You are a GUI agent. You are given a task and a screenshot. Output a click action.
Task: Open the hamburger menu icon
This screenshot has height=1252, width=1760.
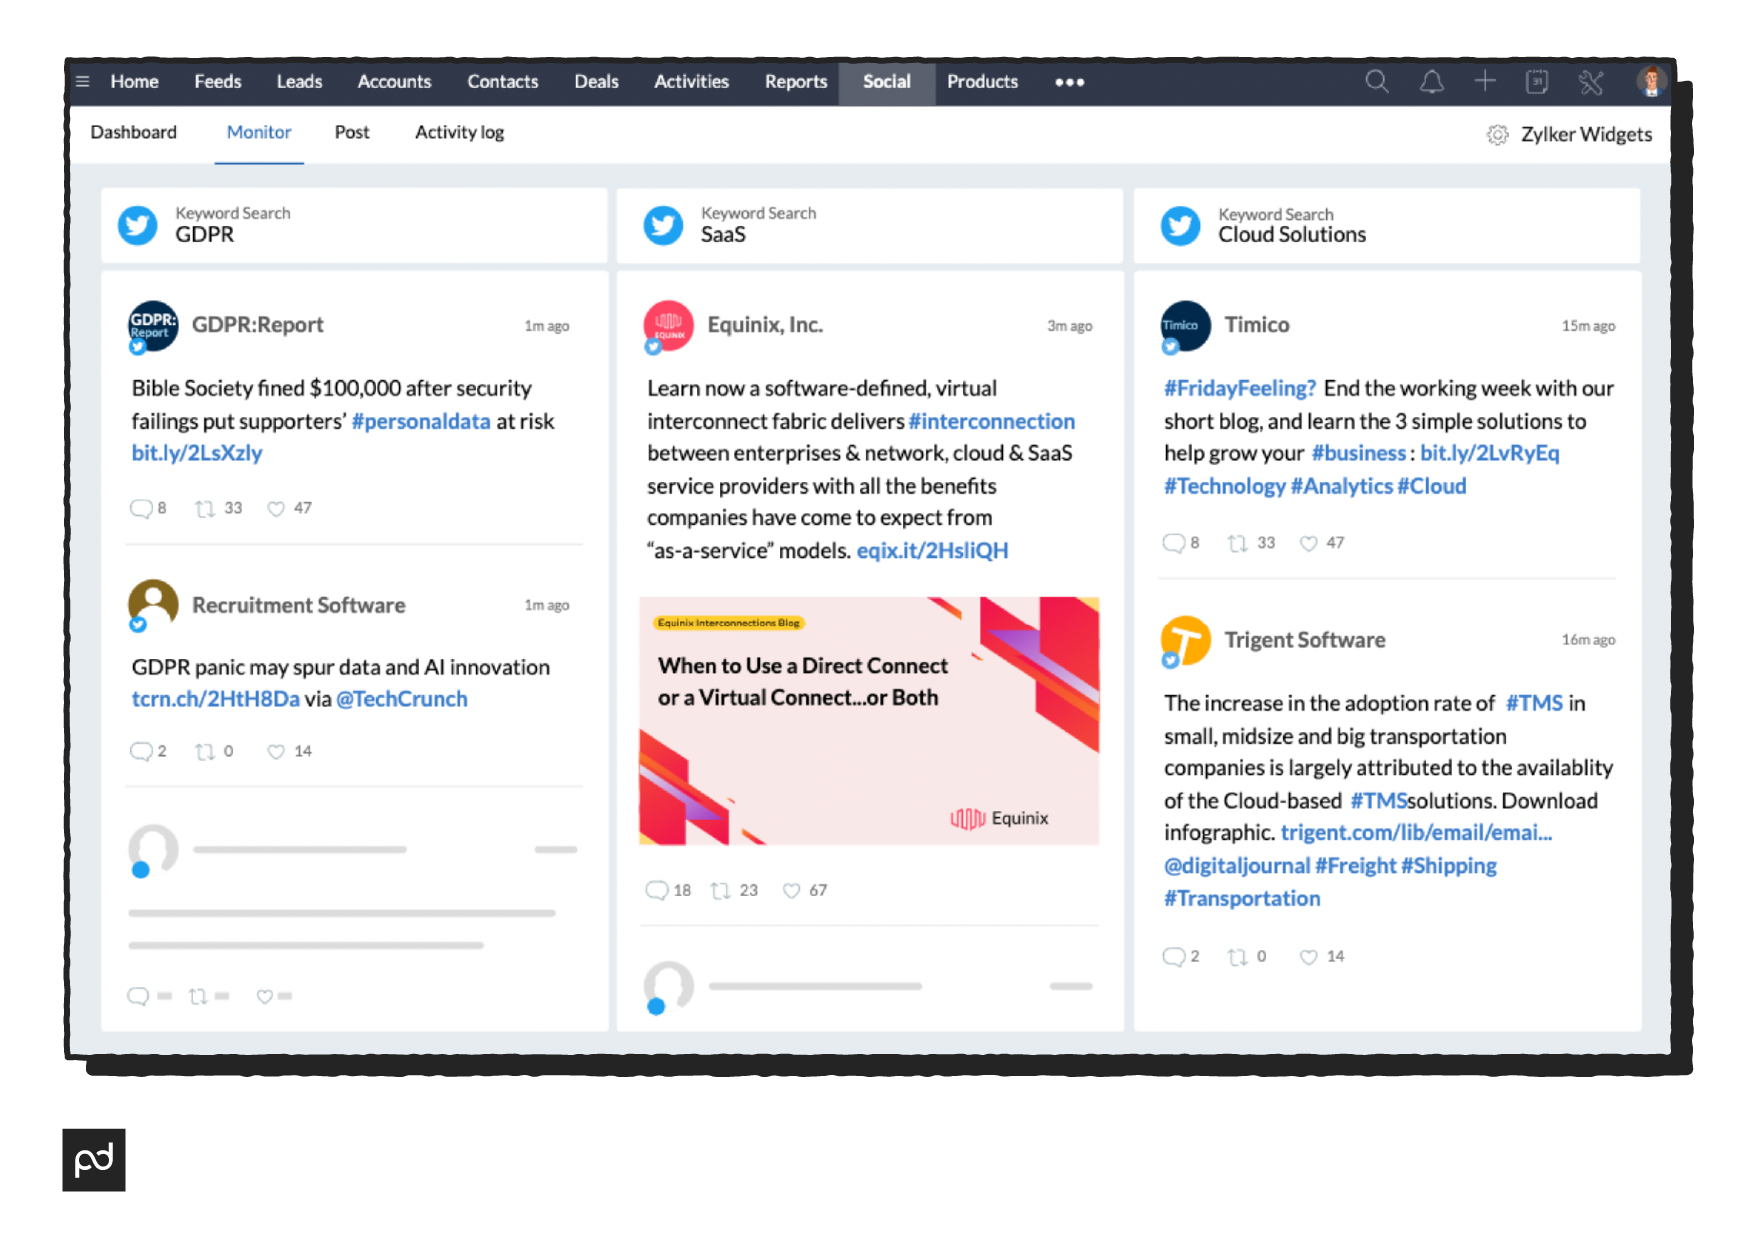(x=83, y=82)
